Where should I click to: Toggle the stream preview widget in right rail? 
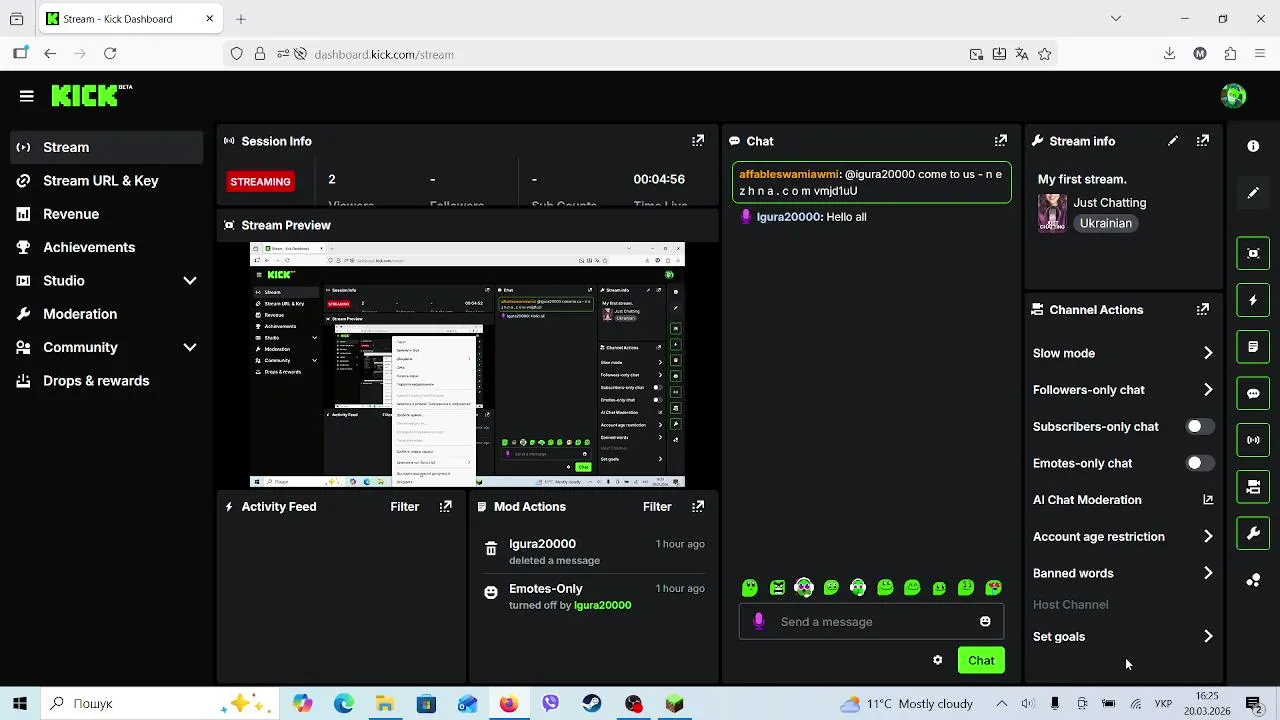(1253, 253)
